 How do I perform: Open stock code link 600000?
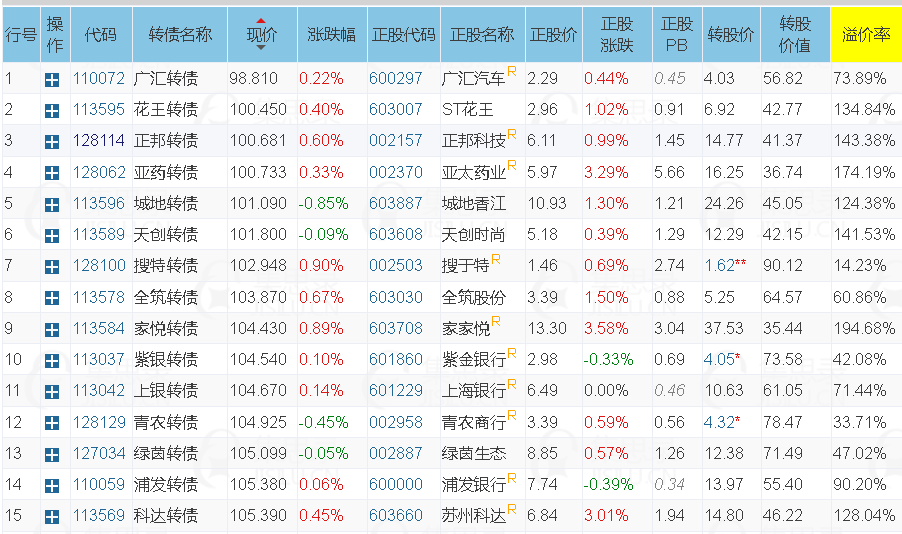396,485
